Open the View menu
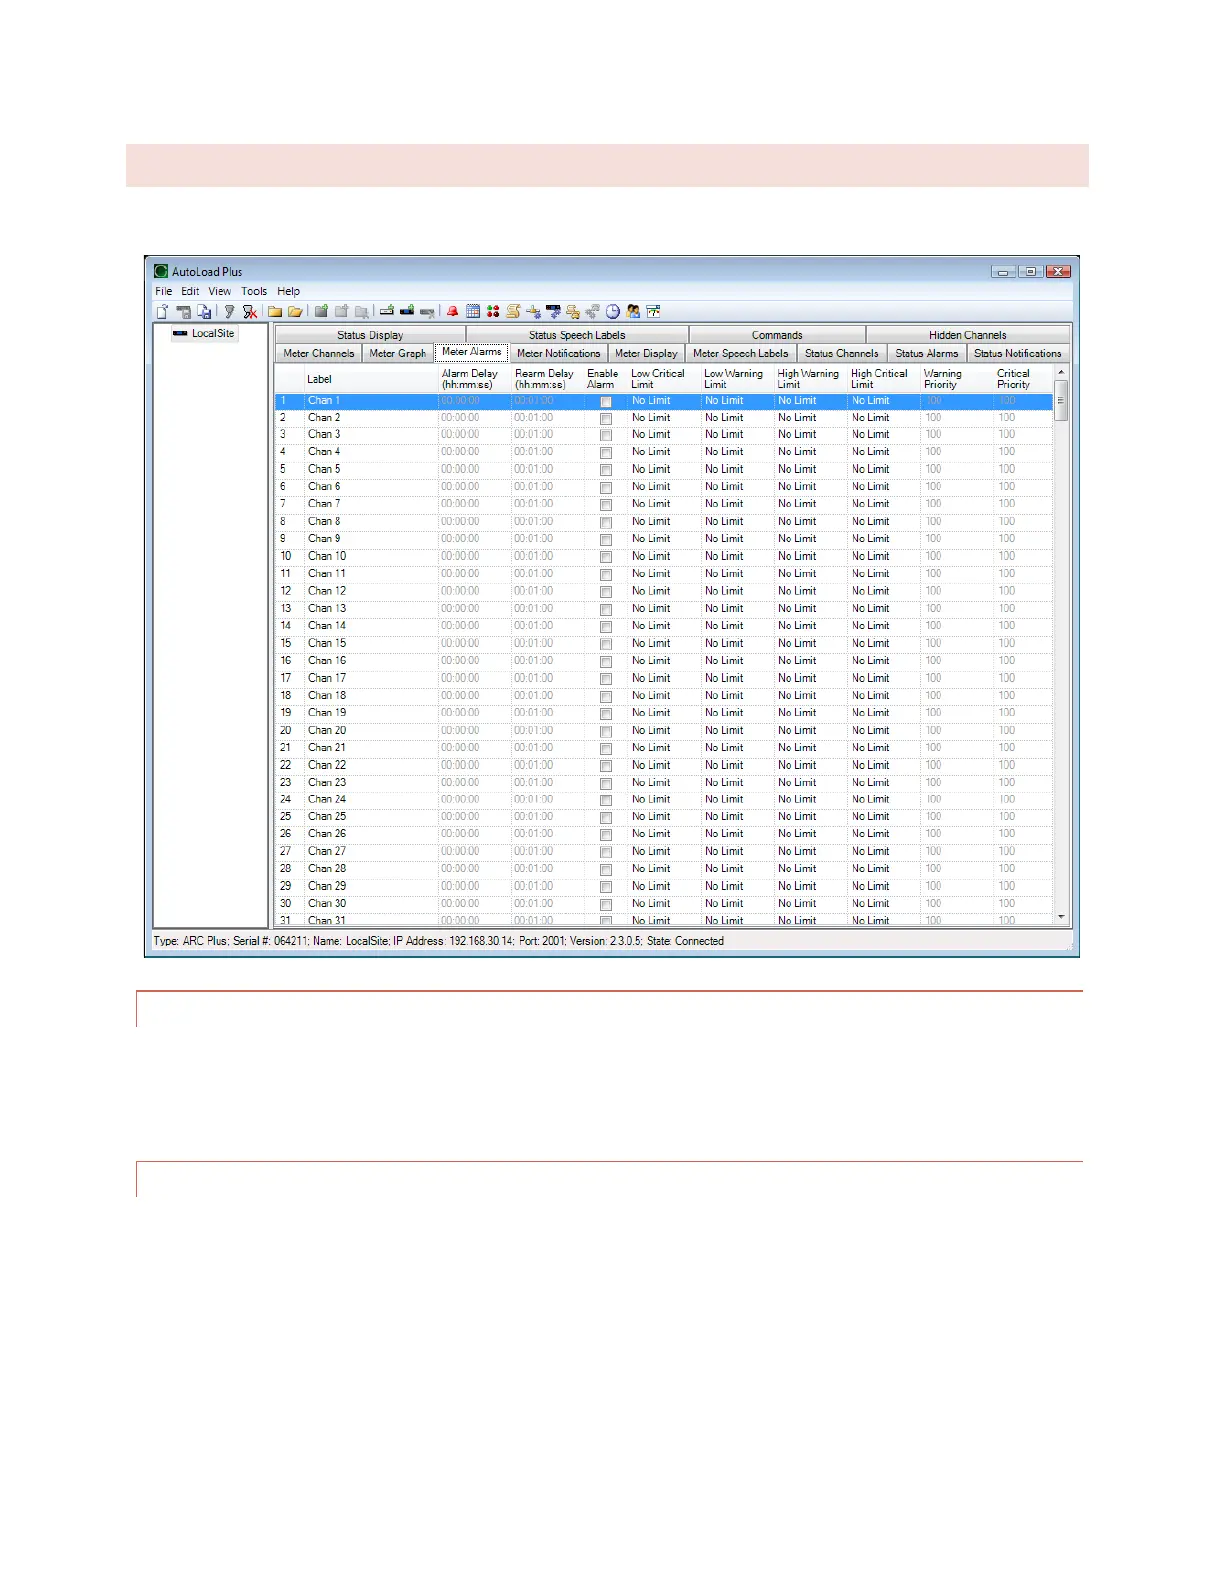The image size is (1224, 1584). (x=220, y=291)
